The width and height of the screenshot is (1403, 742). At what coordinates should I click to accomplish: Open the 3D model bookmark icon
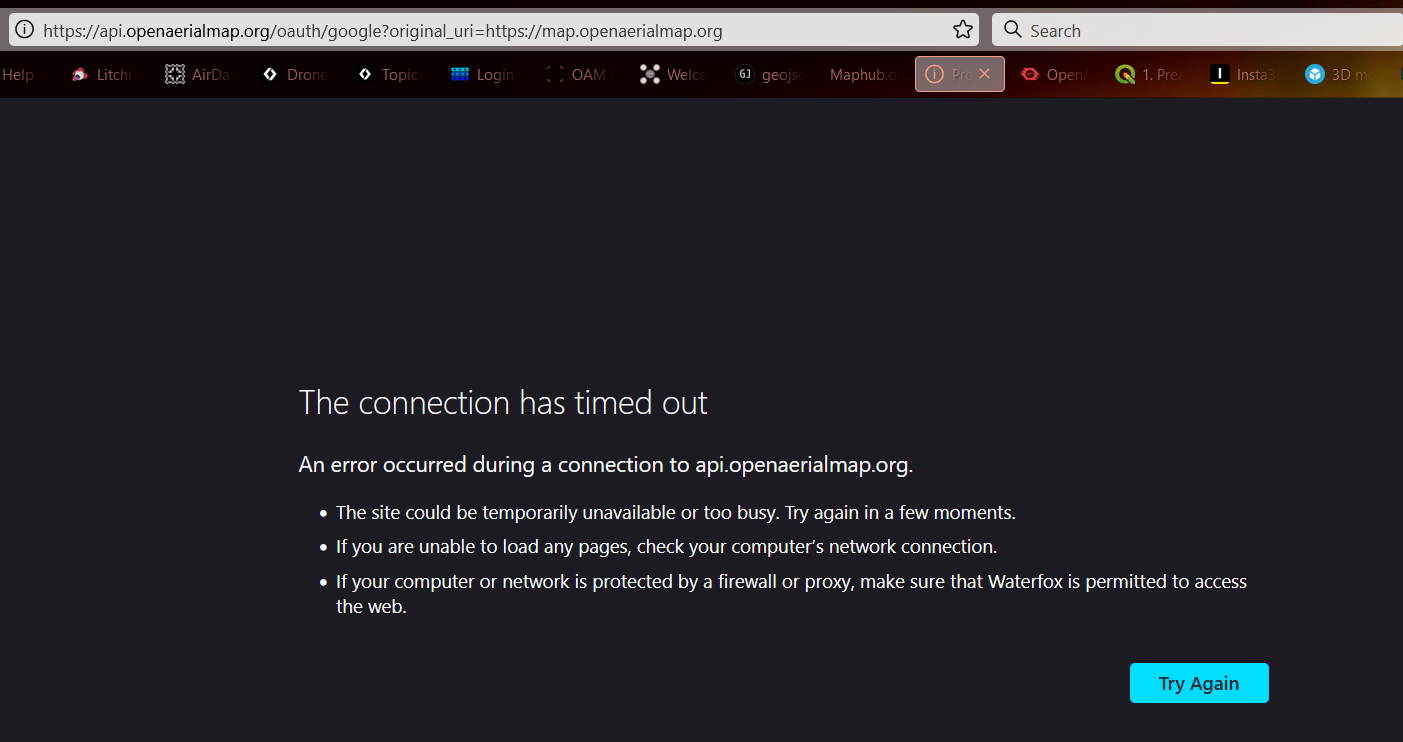pos(1313,73)
